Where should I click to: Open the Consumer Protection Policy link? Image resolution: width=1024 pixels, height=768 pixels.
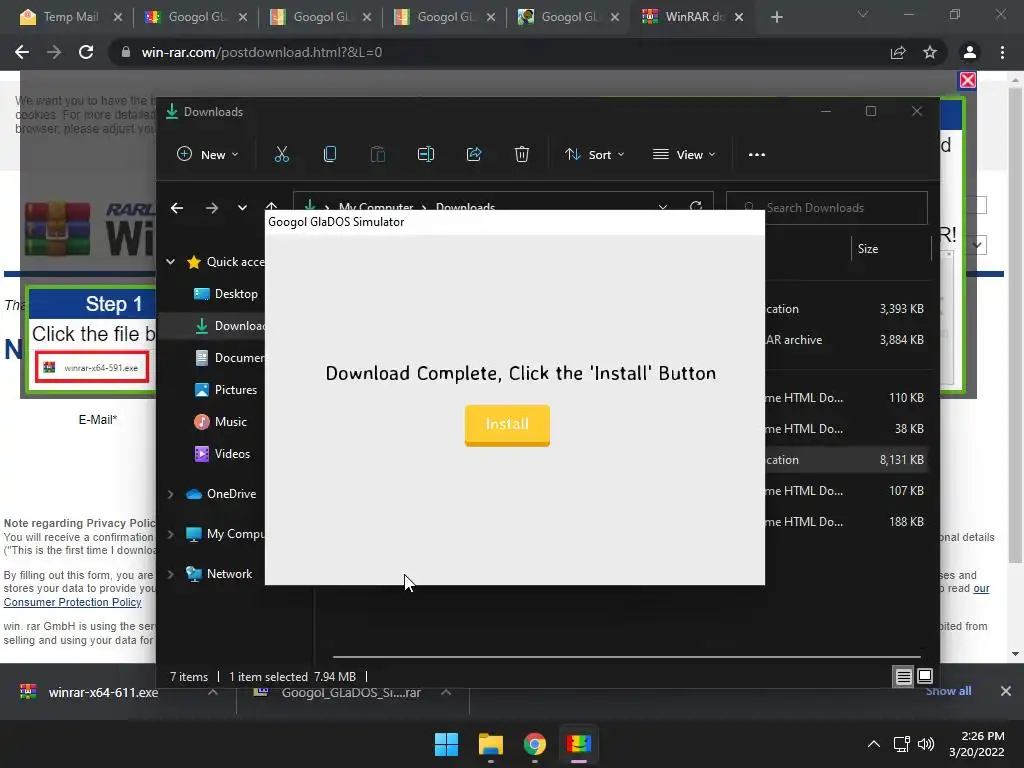click(72, 602)
